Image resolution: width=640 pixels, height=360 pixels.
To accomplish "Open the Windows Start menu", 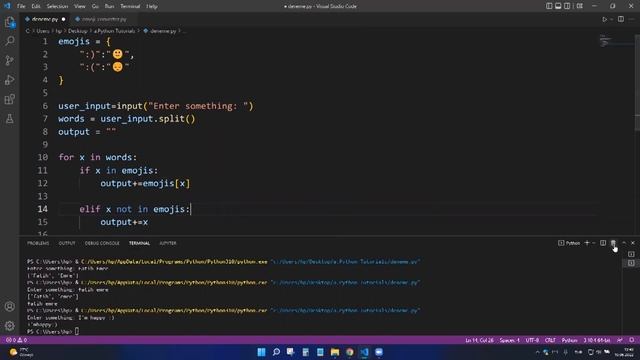I will pyautogui.click(x=262, y=352).
